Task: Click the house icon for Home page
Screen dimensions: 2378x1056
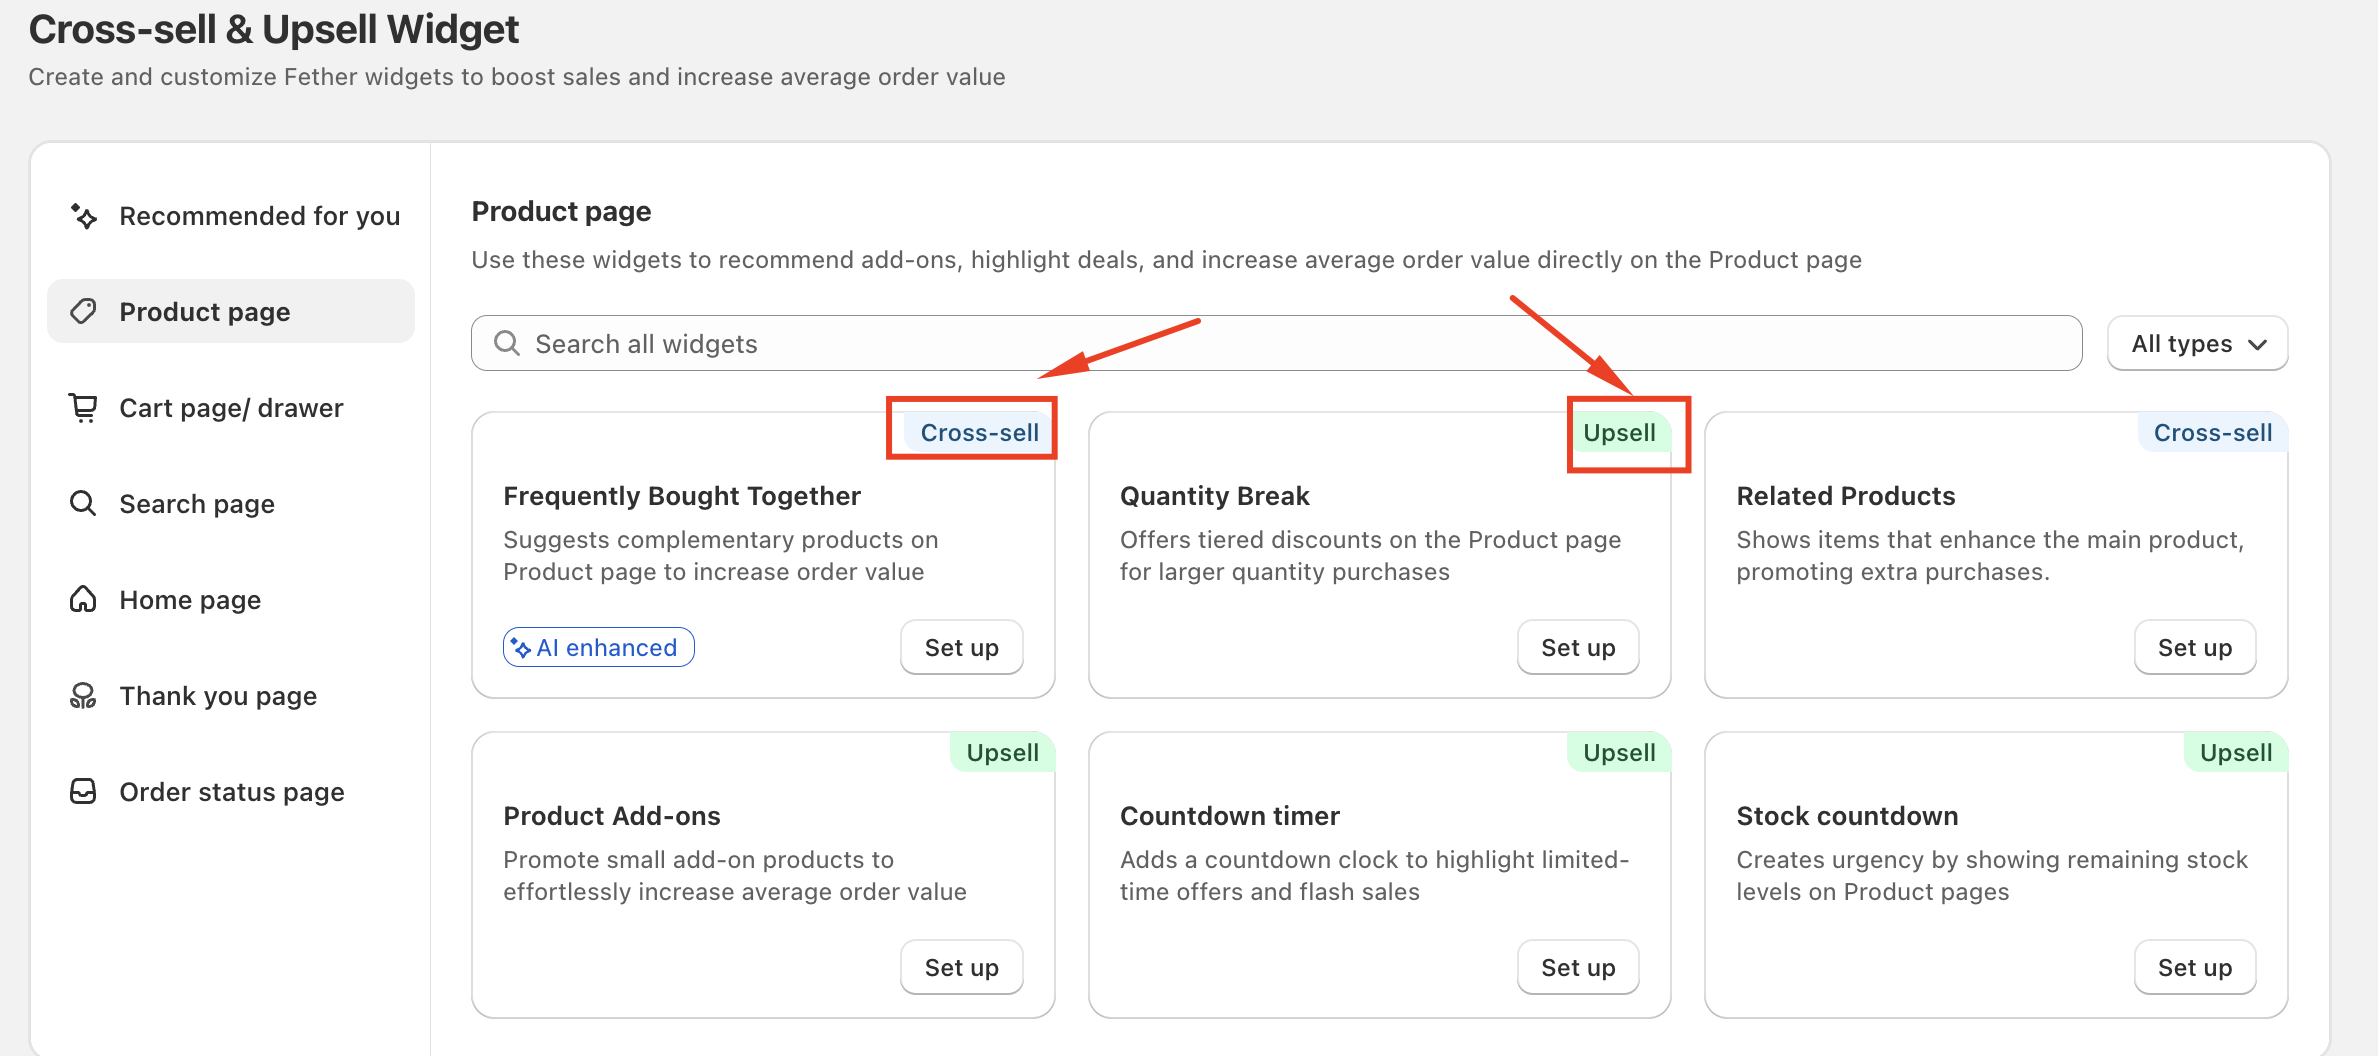Action: pyautogui.click(x=84, y=599)
